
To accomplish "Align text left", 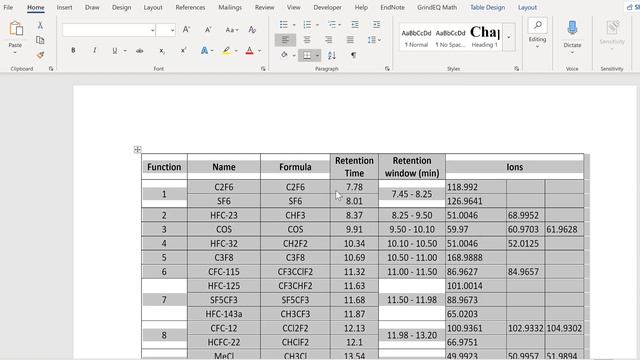I will pos(285,40).
